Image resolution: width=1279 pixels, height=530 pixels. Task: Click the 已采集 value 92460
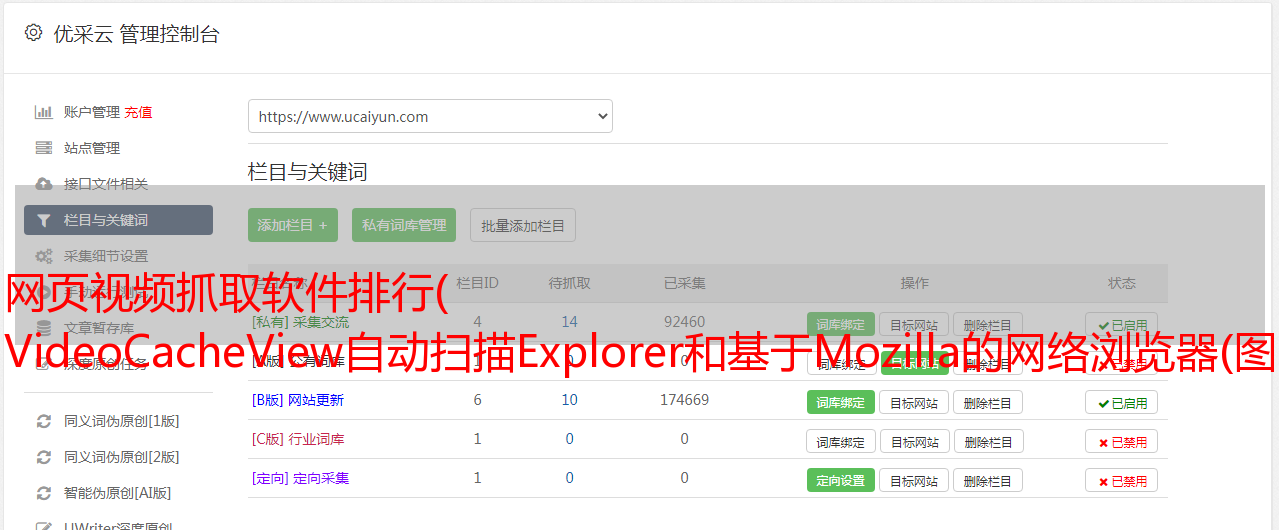pos(684,322)
